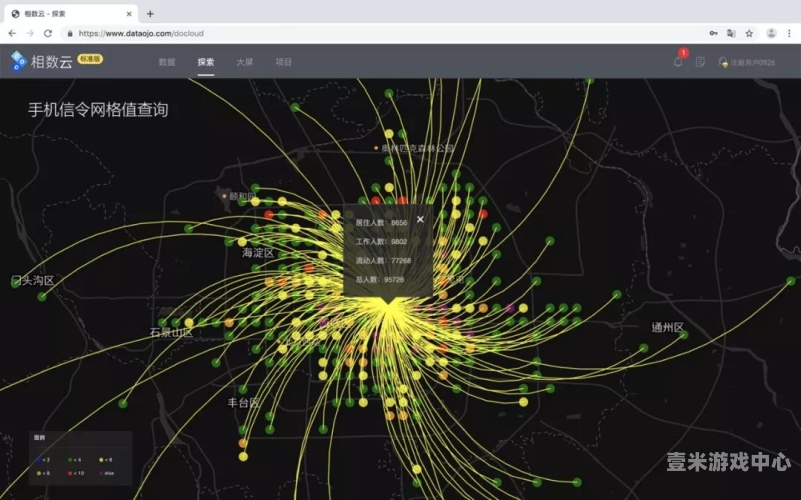The width and height of the screenshot is (801, 500).
Task: Click the purple 'else' legend swatch
Action: [x=101, y=473]
